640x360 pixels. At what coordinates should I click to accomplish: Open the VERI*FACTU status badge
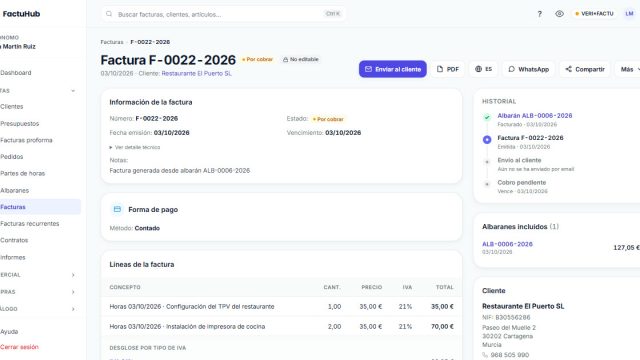[x=594, y=14]
